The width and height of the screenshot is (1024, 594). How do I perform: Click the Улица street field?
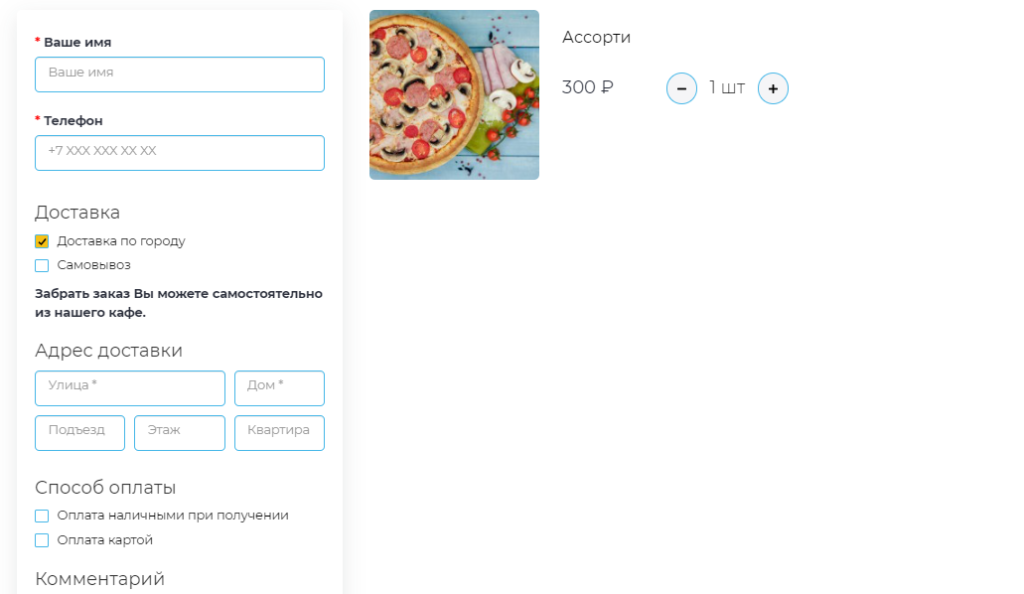pyautogui.click(x=130, y=388)
